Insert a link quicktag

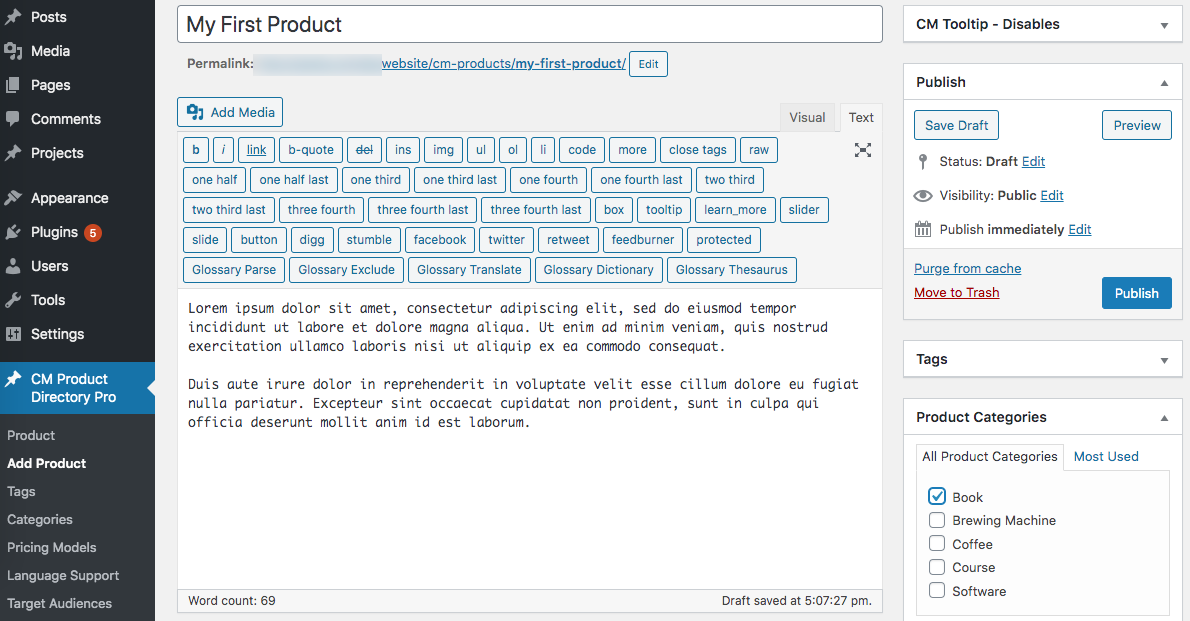point(257,150)
